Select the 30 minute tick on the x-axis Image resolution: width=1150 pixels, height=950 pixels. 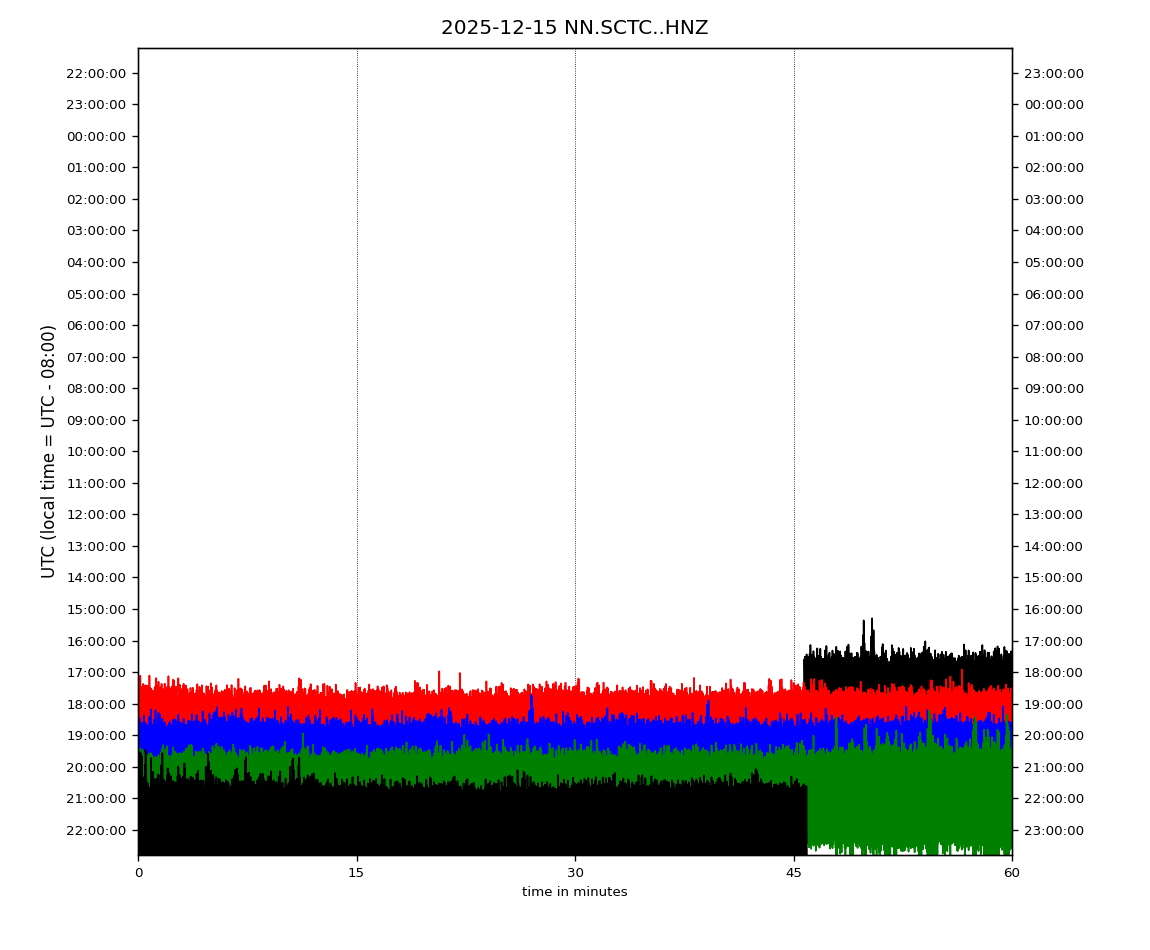pyautogui.click(x=575, y=873)
